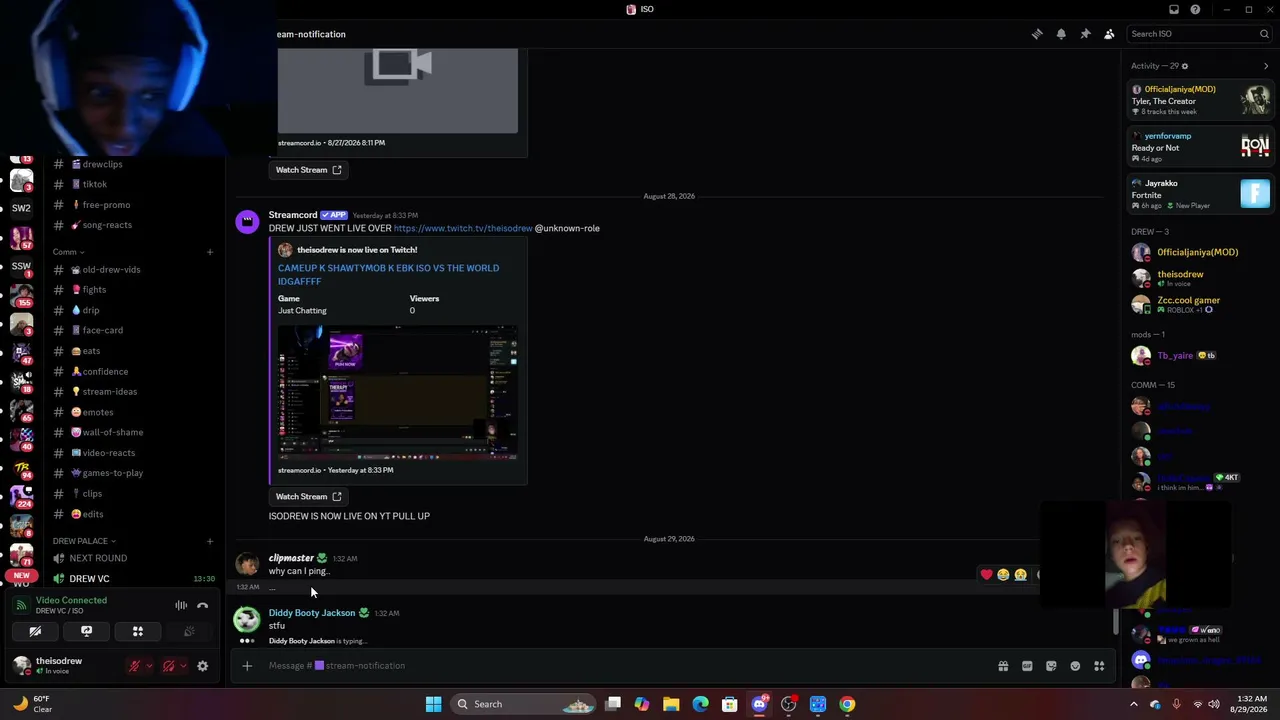Open the Twitch stream preview thumbnail

[x=398, y=392]
